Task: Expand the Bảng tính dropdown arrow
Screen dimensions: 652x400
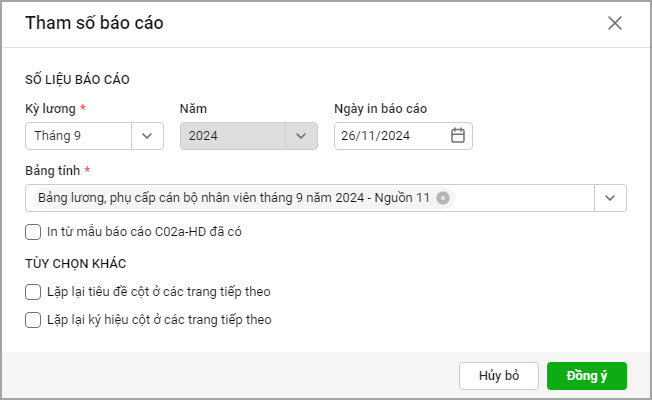Action: (611, 198)
